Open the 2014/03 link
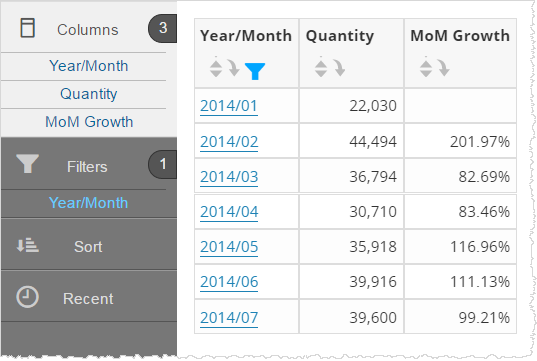The image size is (537, 361). [x=229, y=177]
